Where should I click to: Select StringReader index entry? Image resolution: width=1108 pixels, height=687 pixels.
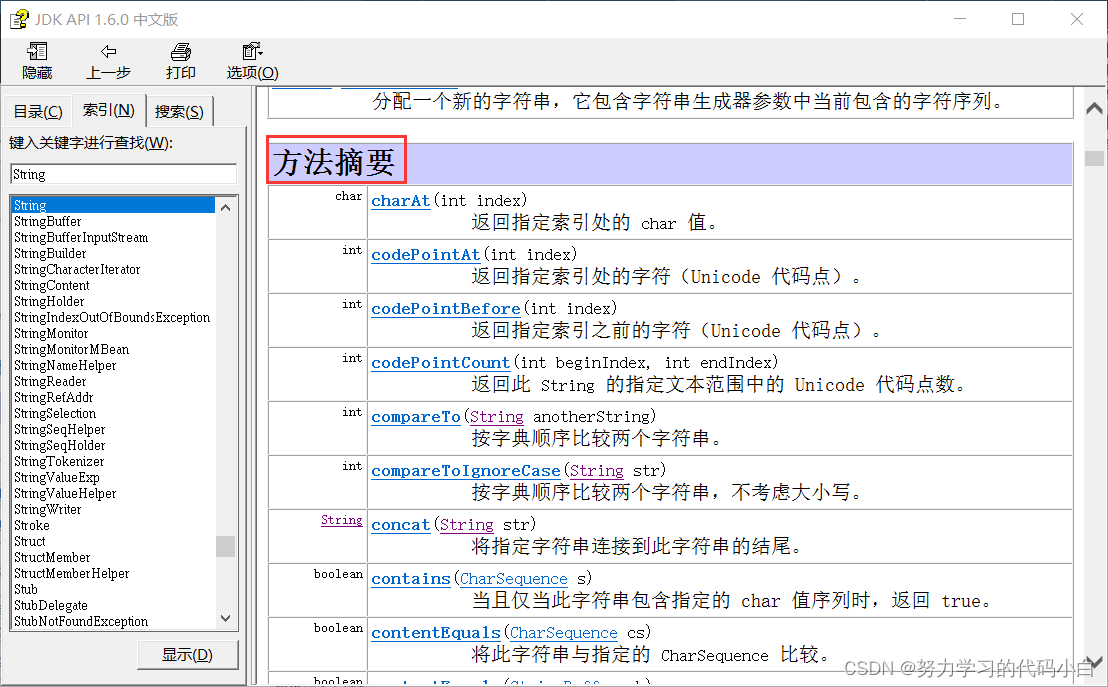50,382
